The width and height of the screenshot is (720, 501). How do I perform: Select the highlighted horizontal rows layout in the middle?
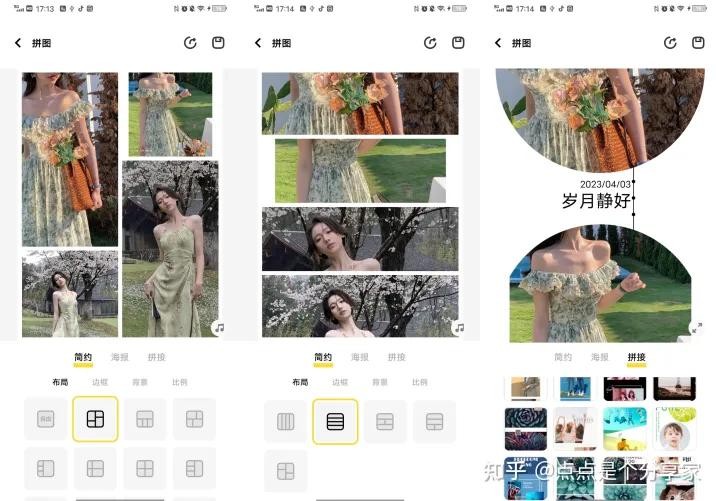coord(335,421)
